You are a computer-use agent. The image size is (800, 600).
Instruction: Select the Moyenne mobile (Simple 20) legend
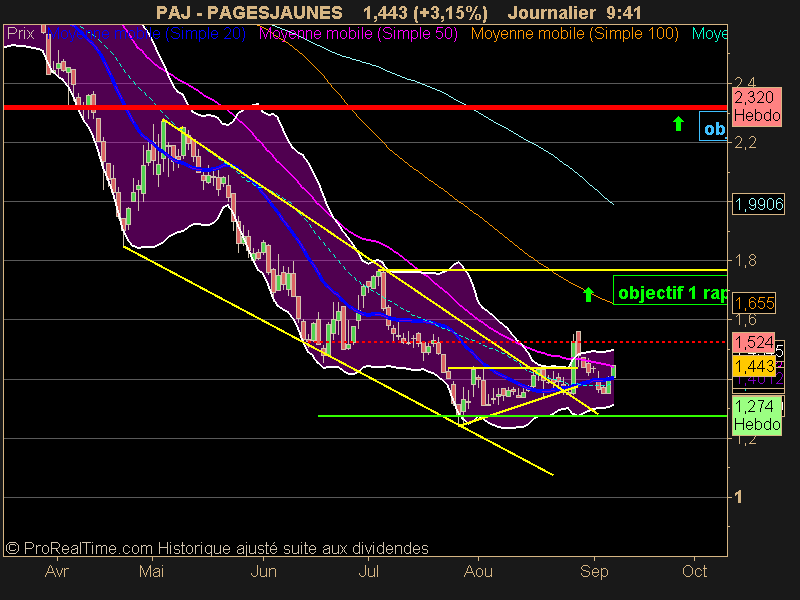147,34
